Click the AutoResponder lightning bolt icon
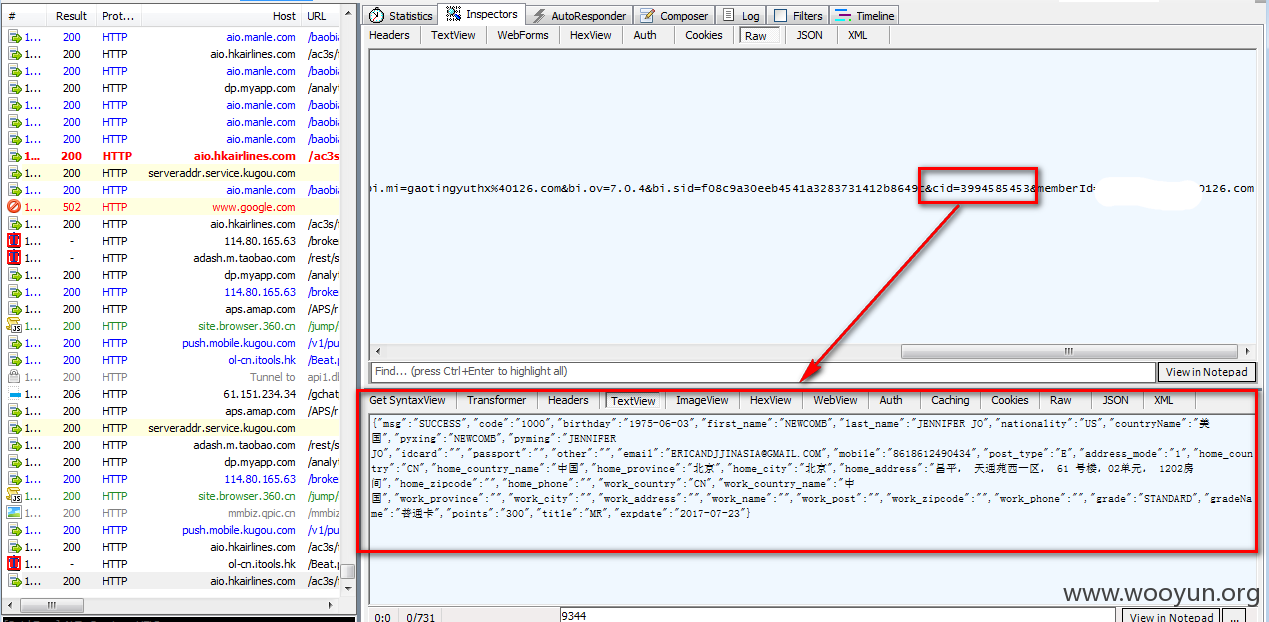1269x622 pixels. [x=540, y=16]
